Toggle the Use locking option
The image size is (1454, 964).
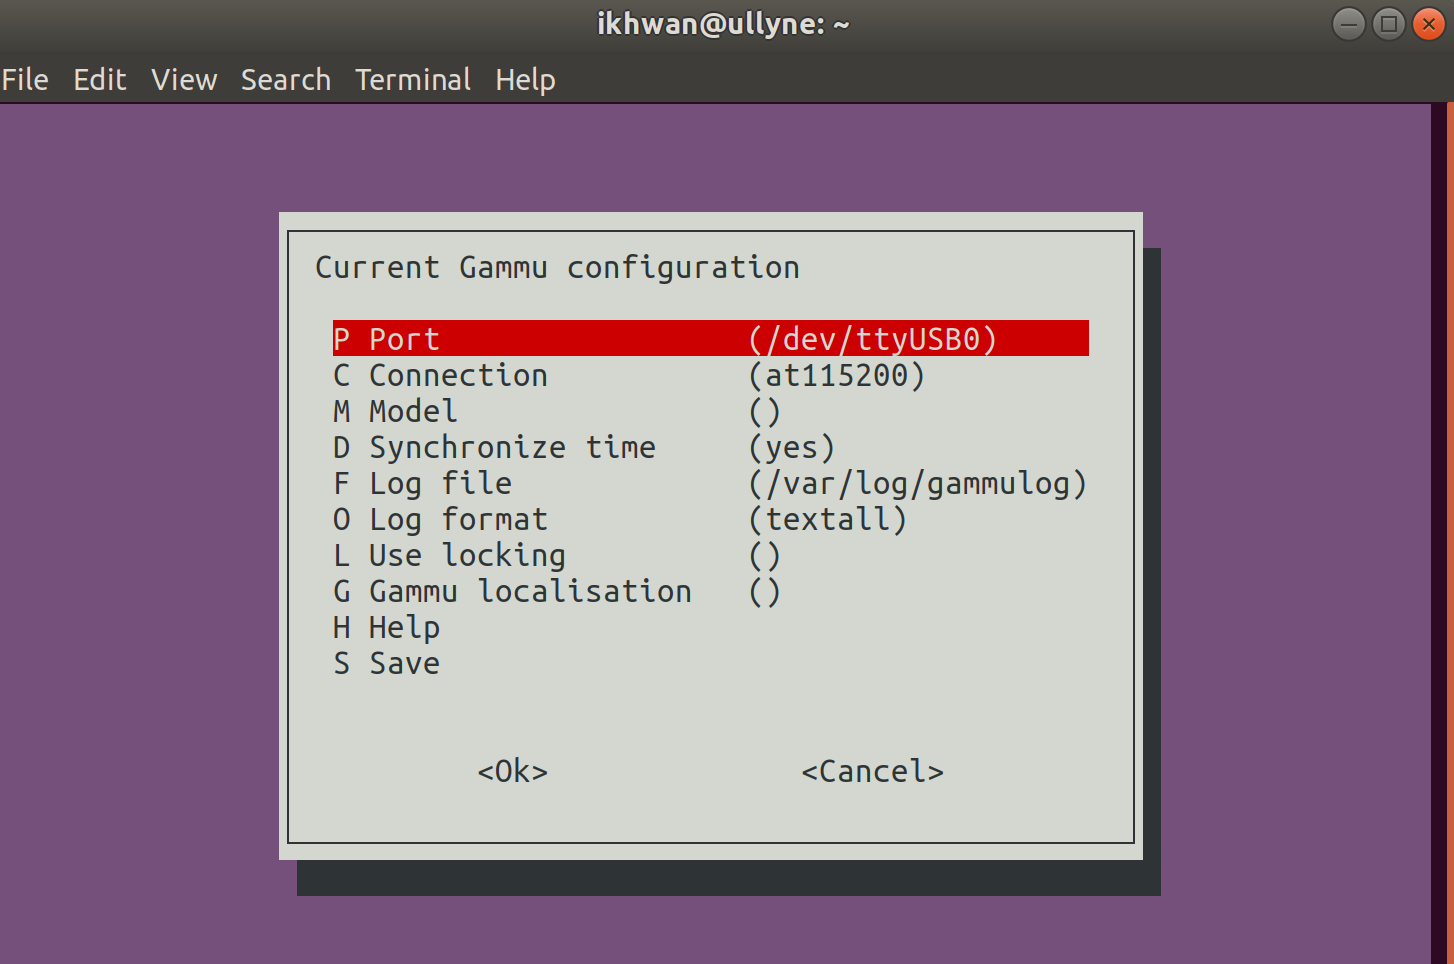[x=466, y=555]
